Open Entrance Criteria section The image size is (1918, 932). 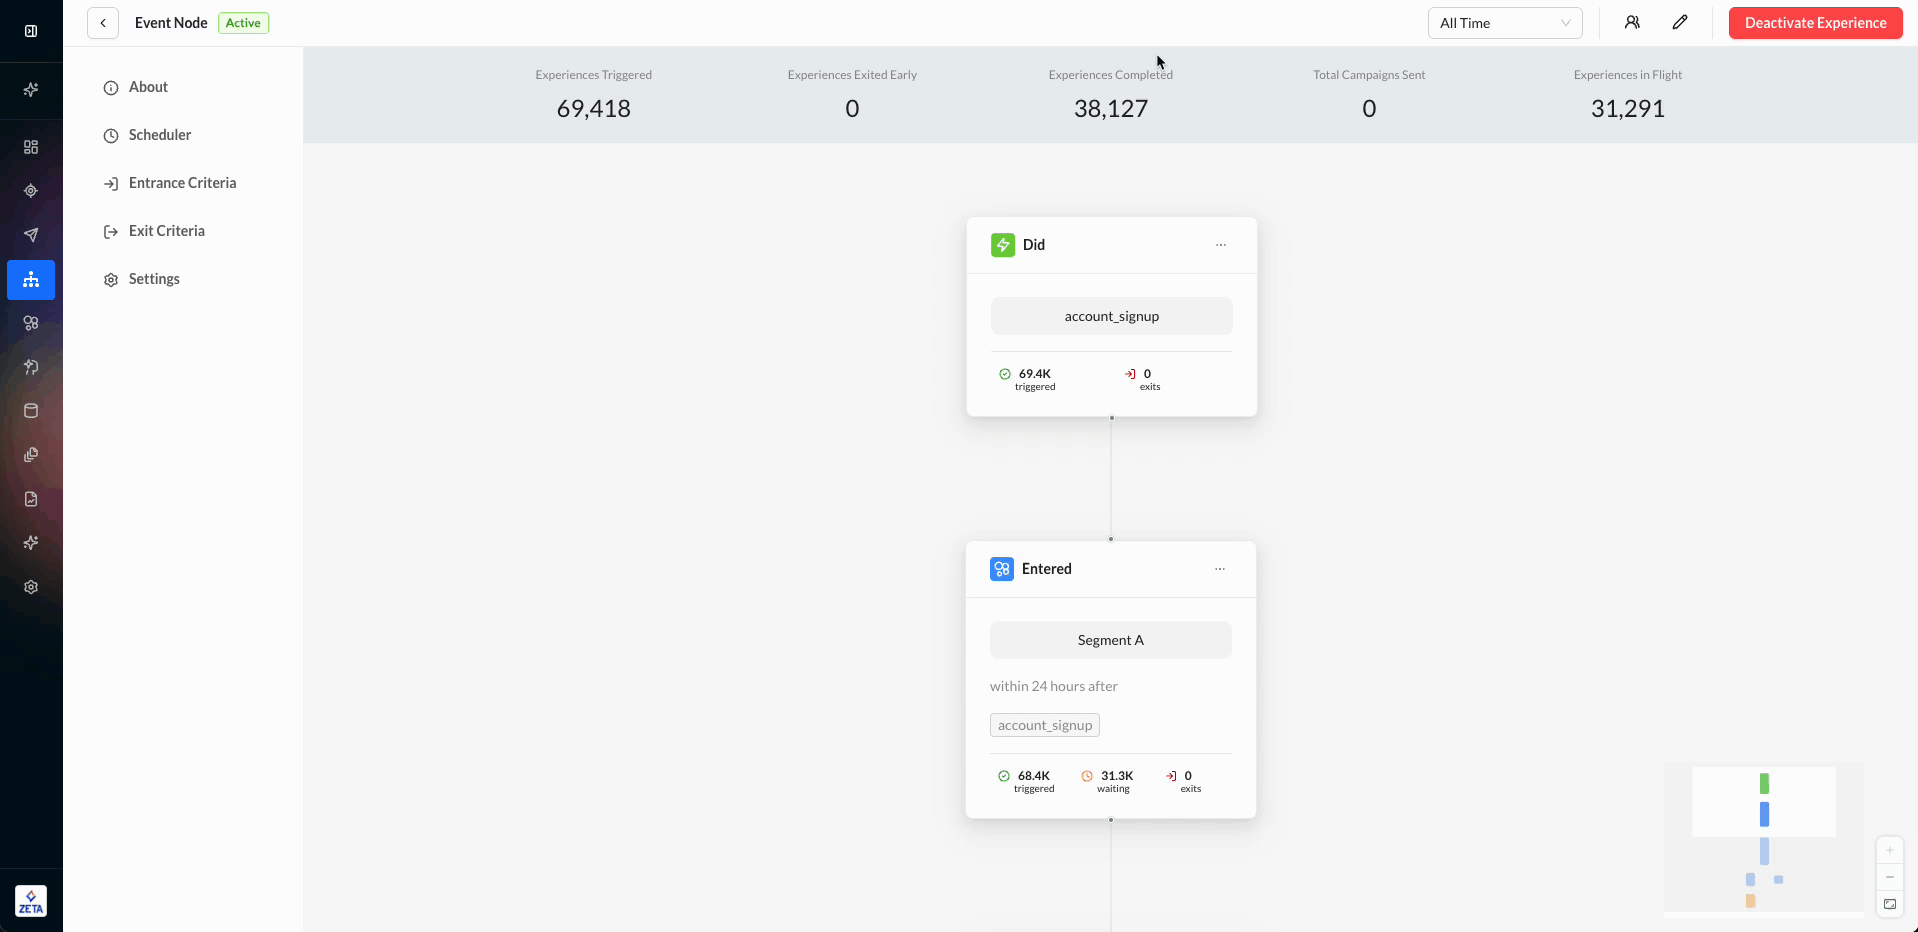[182, 183]
